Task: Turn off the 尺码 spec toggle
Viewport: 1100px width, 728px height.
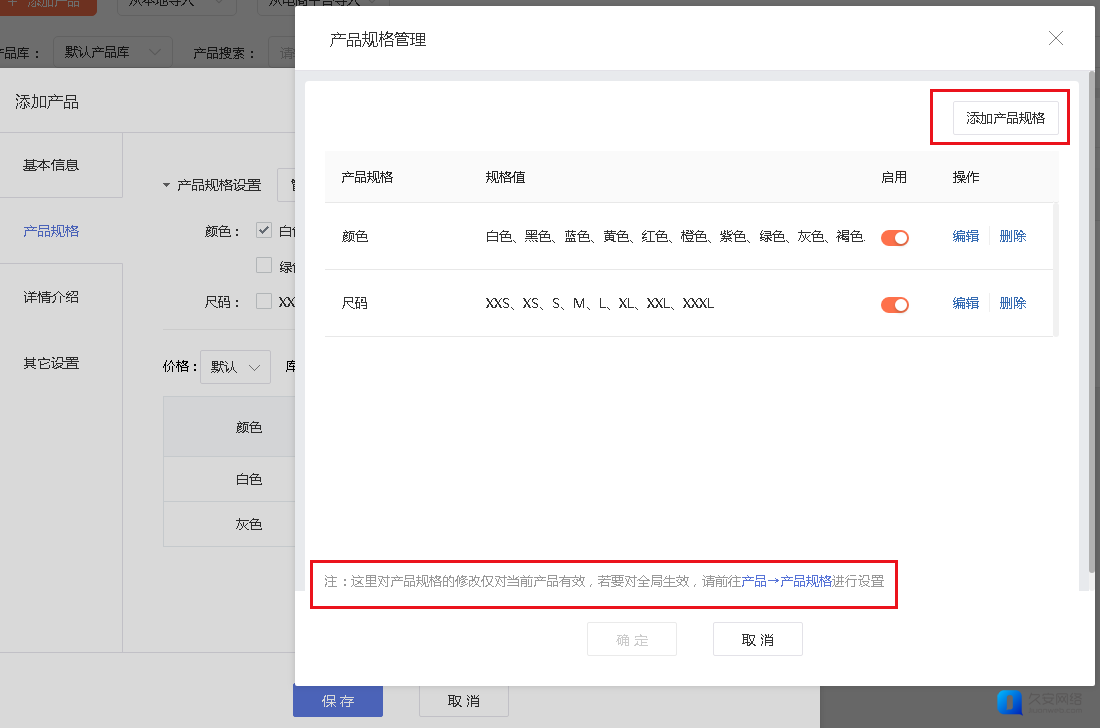Action: pyautogui.click(x=894, y=305)
